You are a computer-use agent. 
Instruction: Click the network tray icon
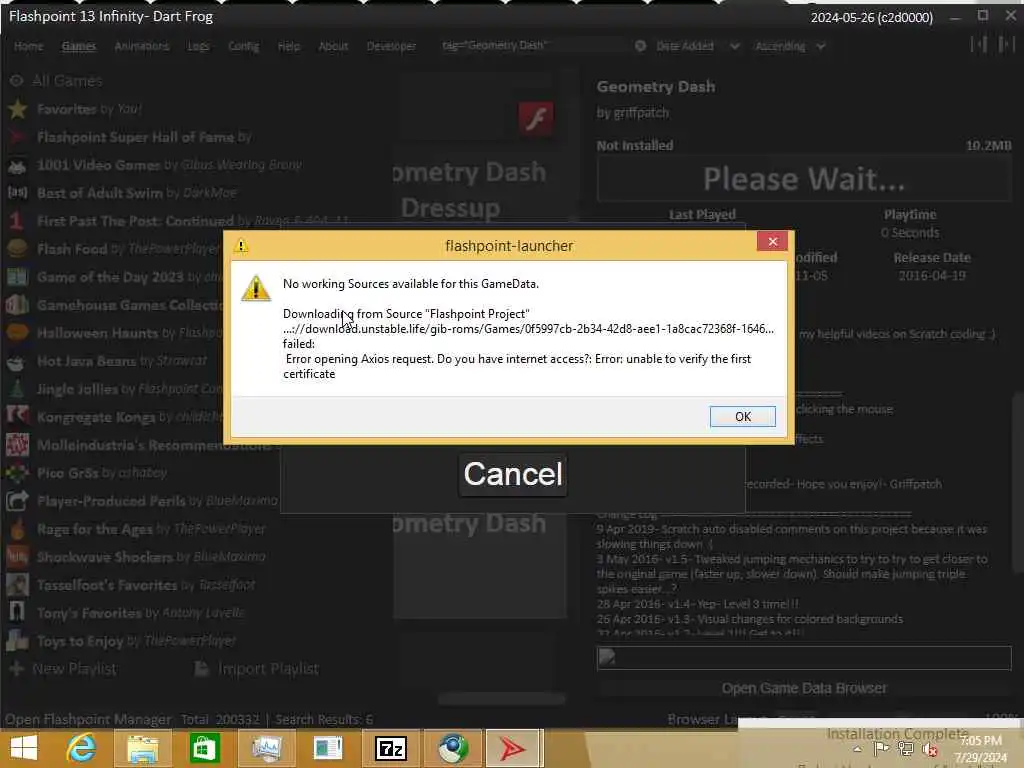coord(906,749)
